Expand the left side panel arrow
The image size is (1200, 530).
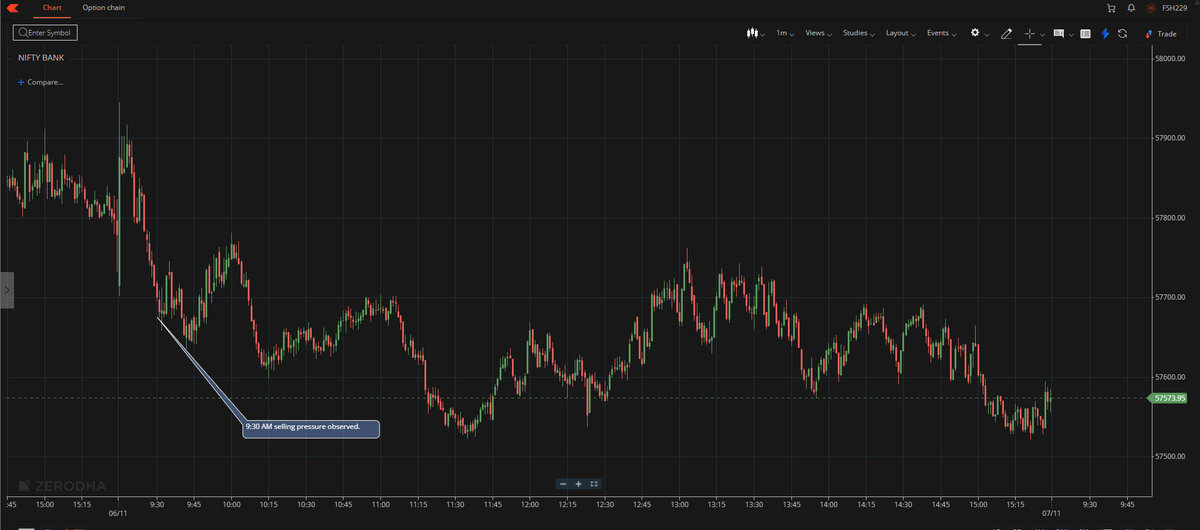[6, 290]
